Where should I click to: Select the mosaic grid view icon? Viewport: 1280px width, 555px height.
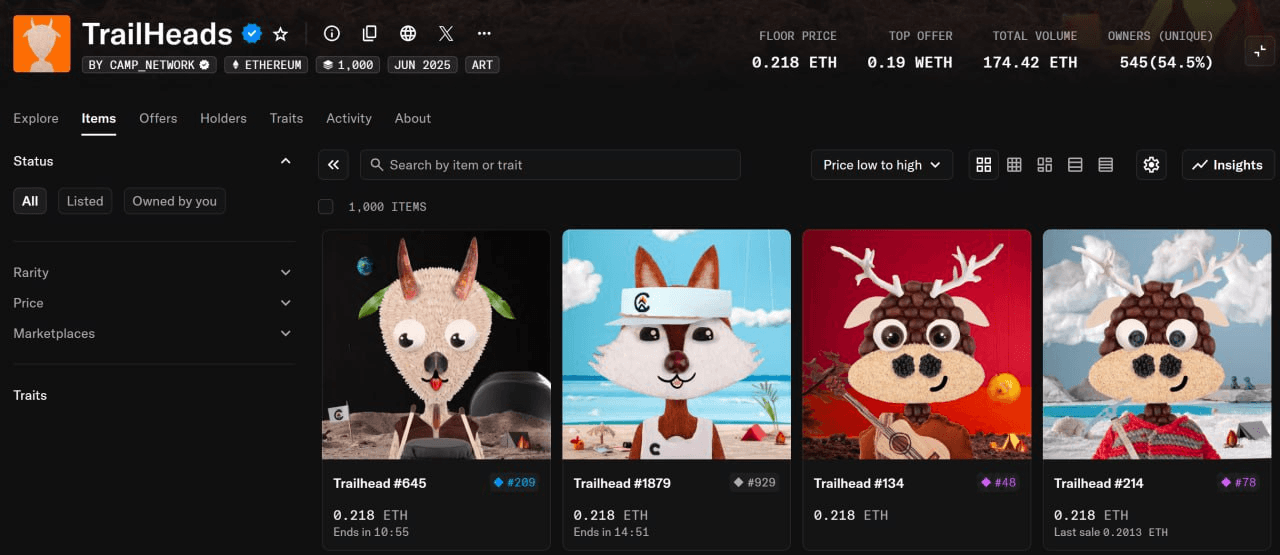click(1045, 165)
